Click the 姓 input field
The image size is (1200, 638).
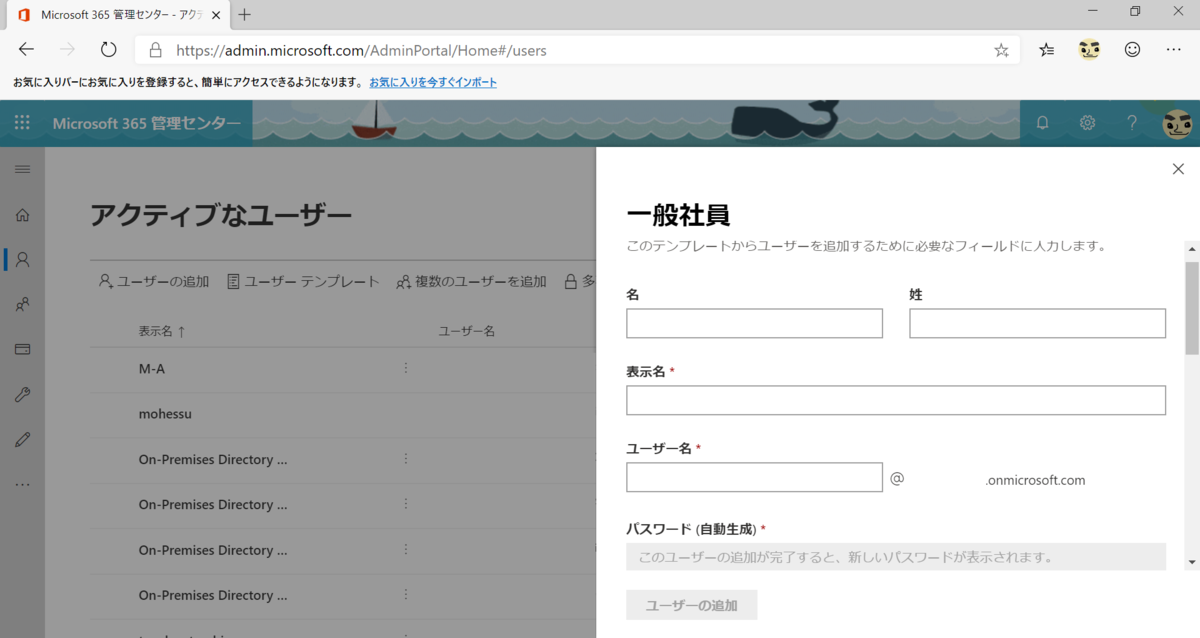(x=1037, y=323)
